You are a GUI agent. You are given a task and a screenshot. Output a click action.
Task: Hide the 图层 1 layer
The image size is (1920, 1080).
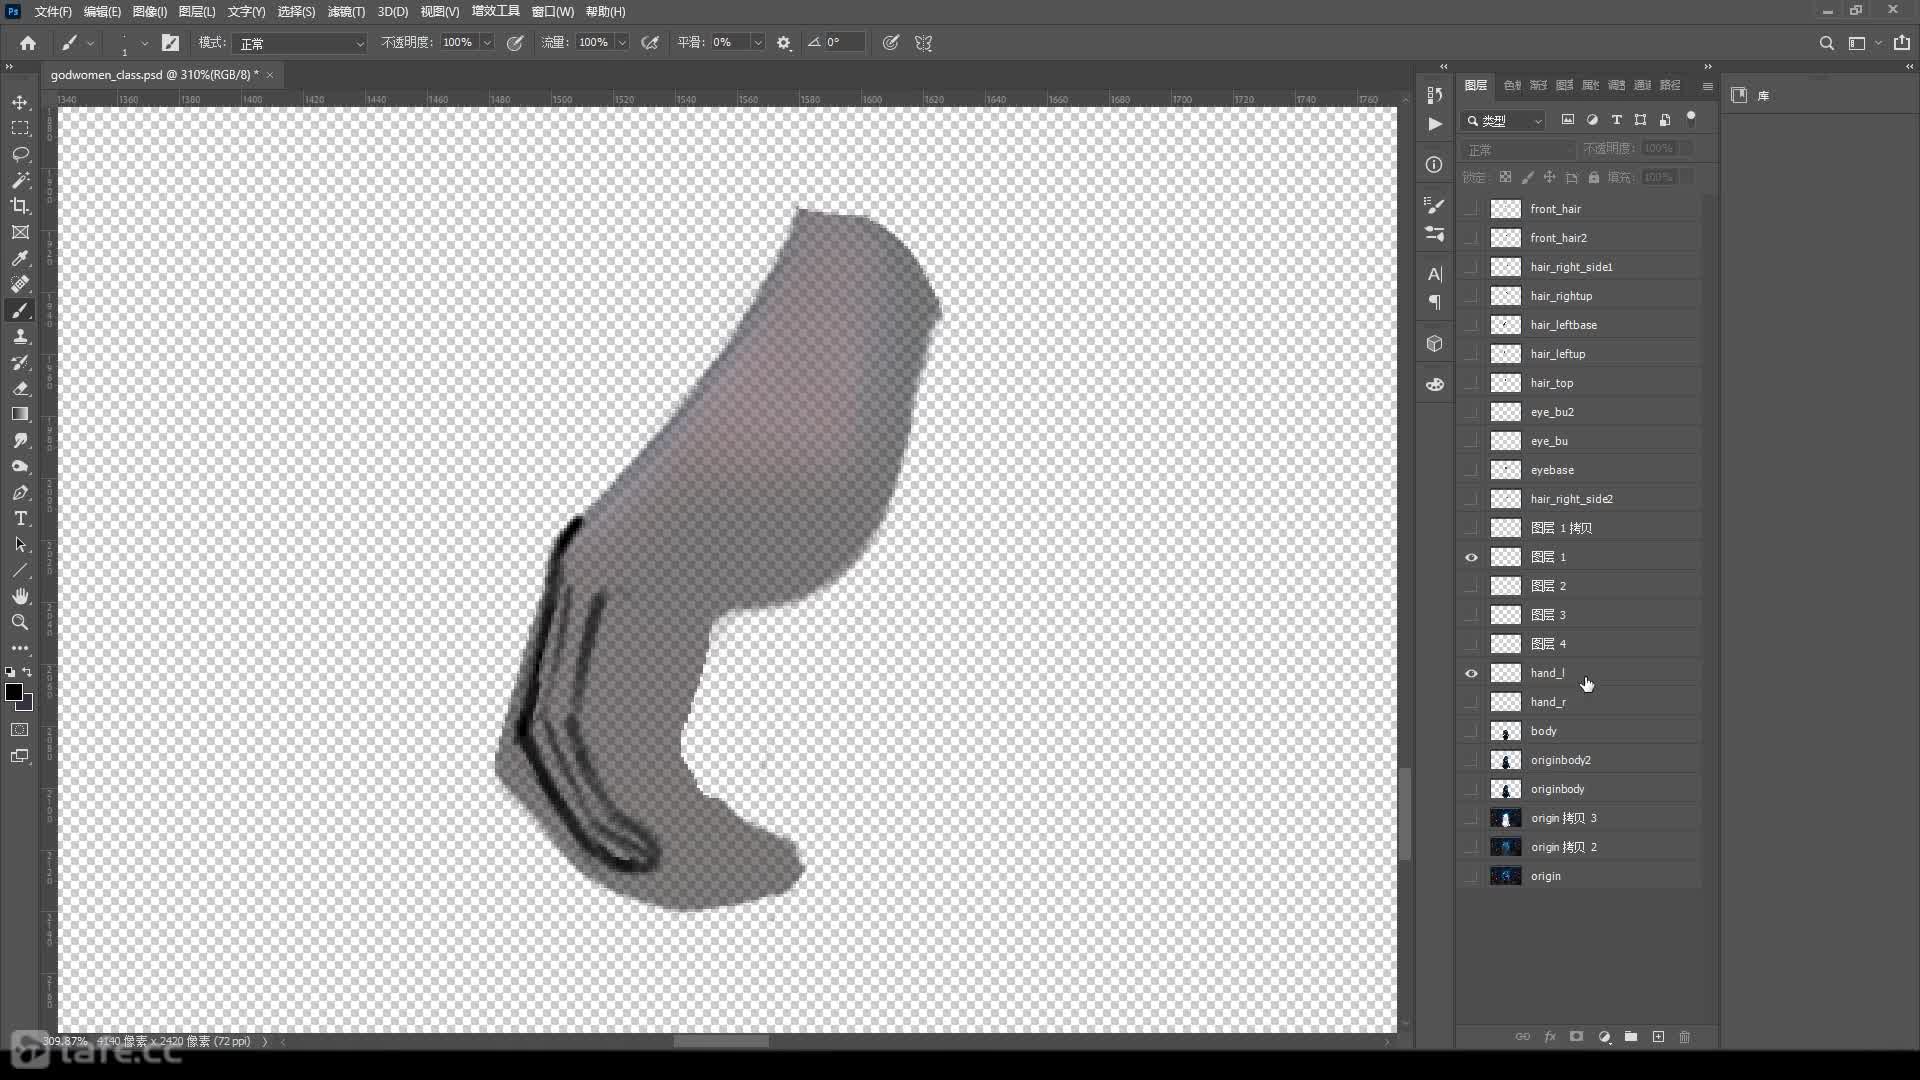(1471, 557)
